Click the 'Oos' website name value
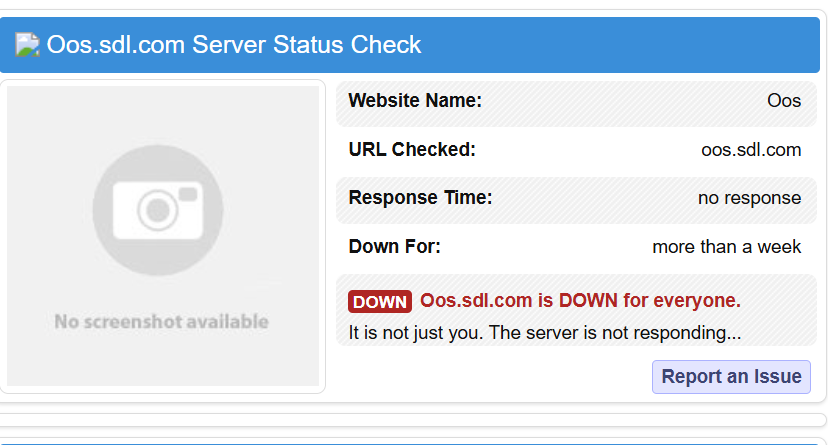Image resolution: width=828 pixels, height=445 pixels. 784,101
